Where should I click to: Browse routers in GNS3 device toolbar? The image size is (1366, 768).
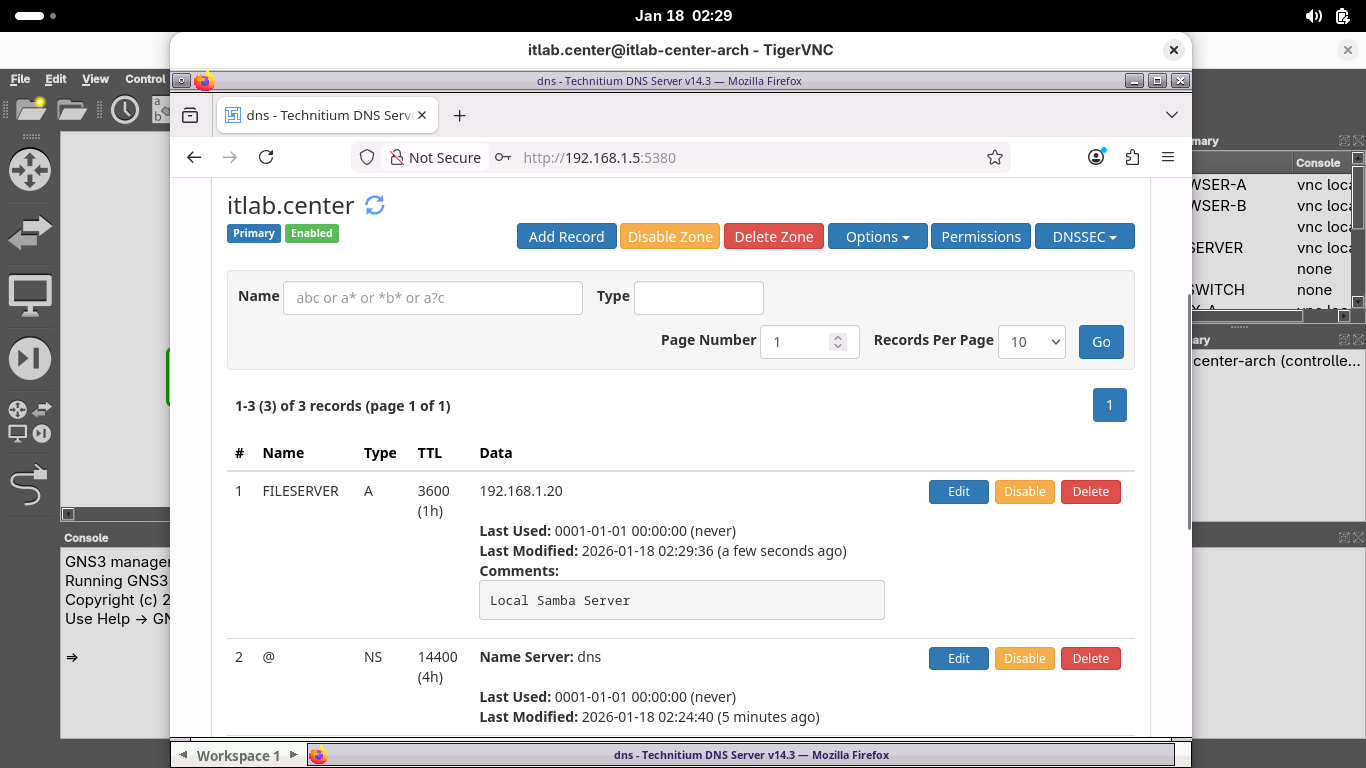(30, 170)
